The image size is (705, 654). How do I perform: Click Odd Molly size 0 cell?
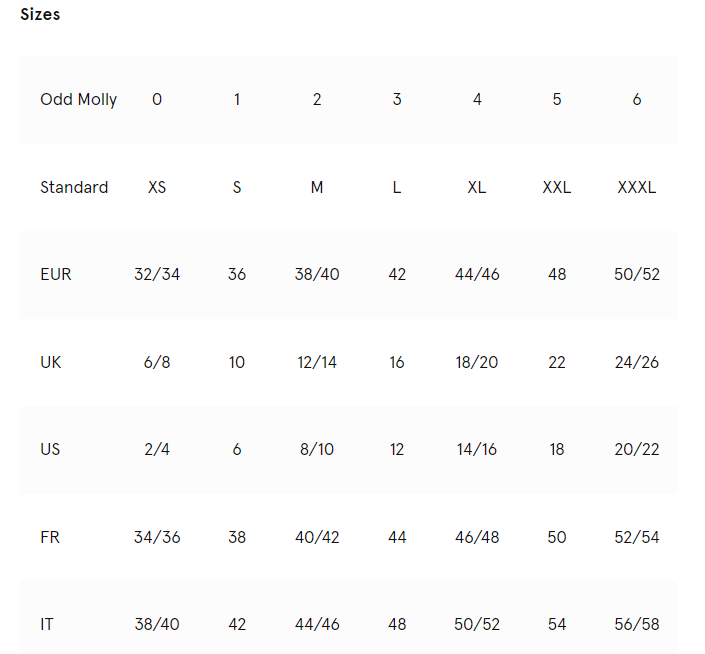pyautogui.click(x=157, y=99)
